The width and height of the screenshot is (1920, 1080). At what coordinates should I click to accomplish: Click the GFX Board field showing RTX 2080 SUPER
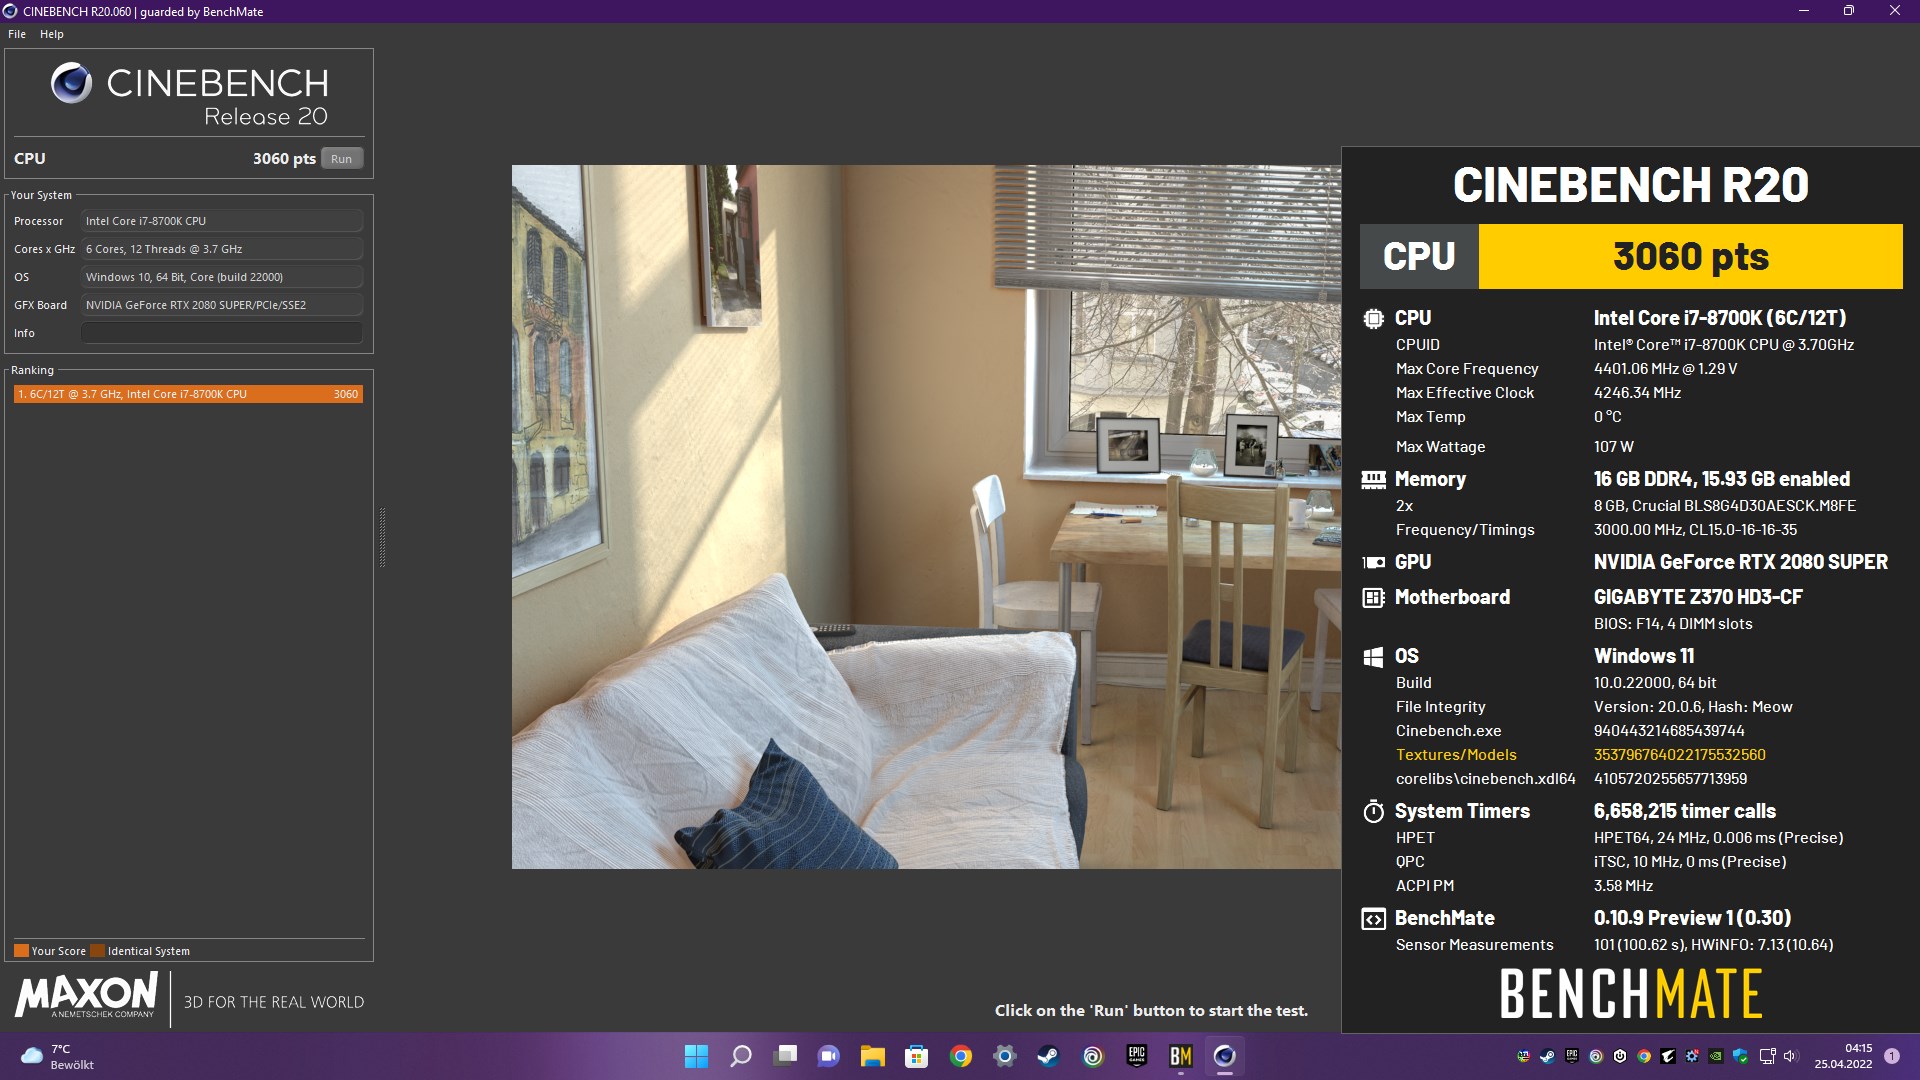221,305
